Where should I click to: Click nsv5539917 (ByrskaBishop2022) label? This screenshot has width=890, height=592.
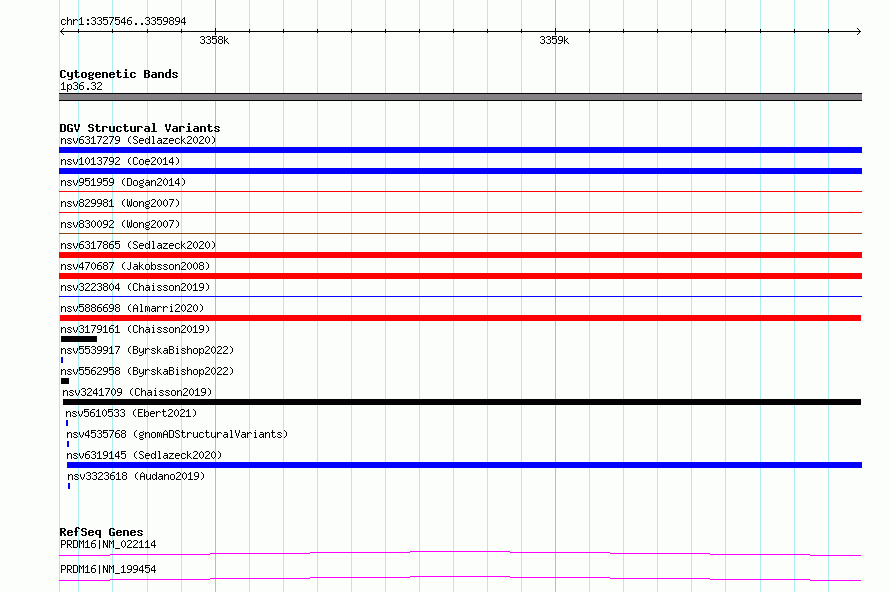(147, 350)
